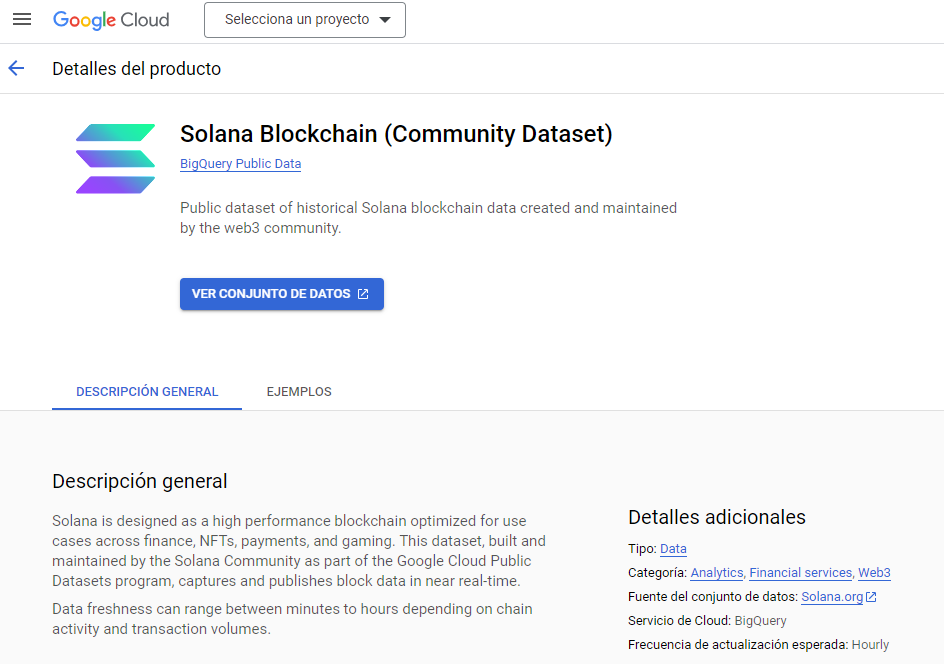Switch to the Ejemplos tab
Image resolution: width=944 pixels, height=664 pixels.
click(299, 391)
